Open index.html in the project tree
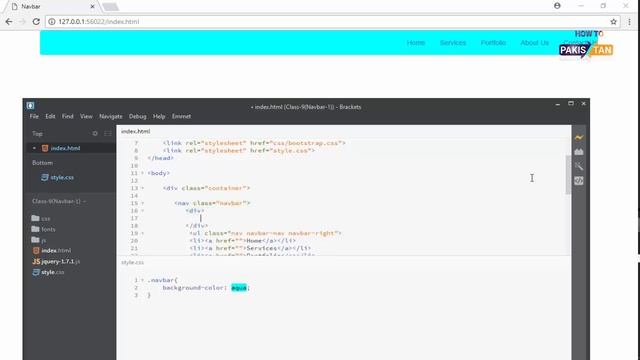The width and height of the screenshot is (640, 360). coord(52,251)
